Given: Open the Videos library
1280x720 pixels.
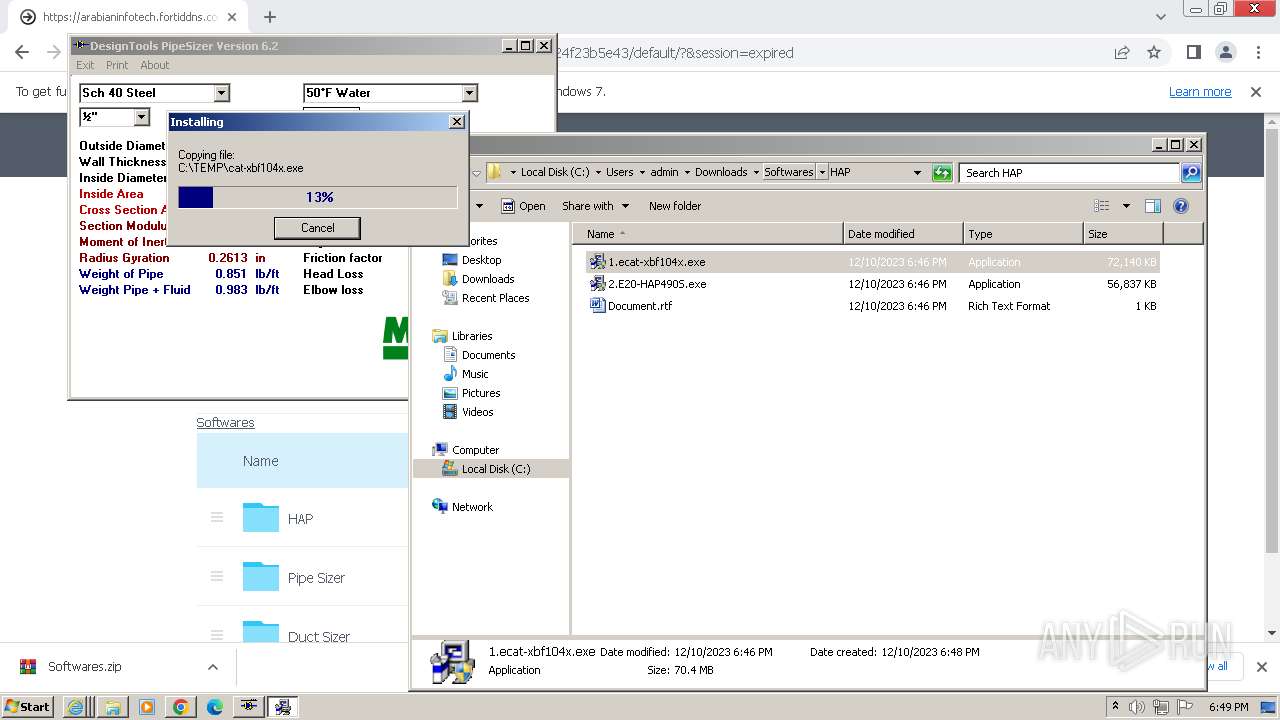Looking at the screenshot, I should click(x=477, y=412).
